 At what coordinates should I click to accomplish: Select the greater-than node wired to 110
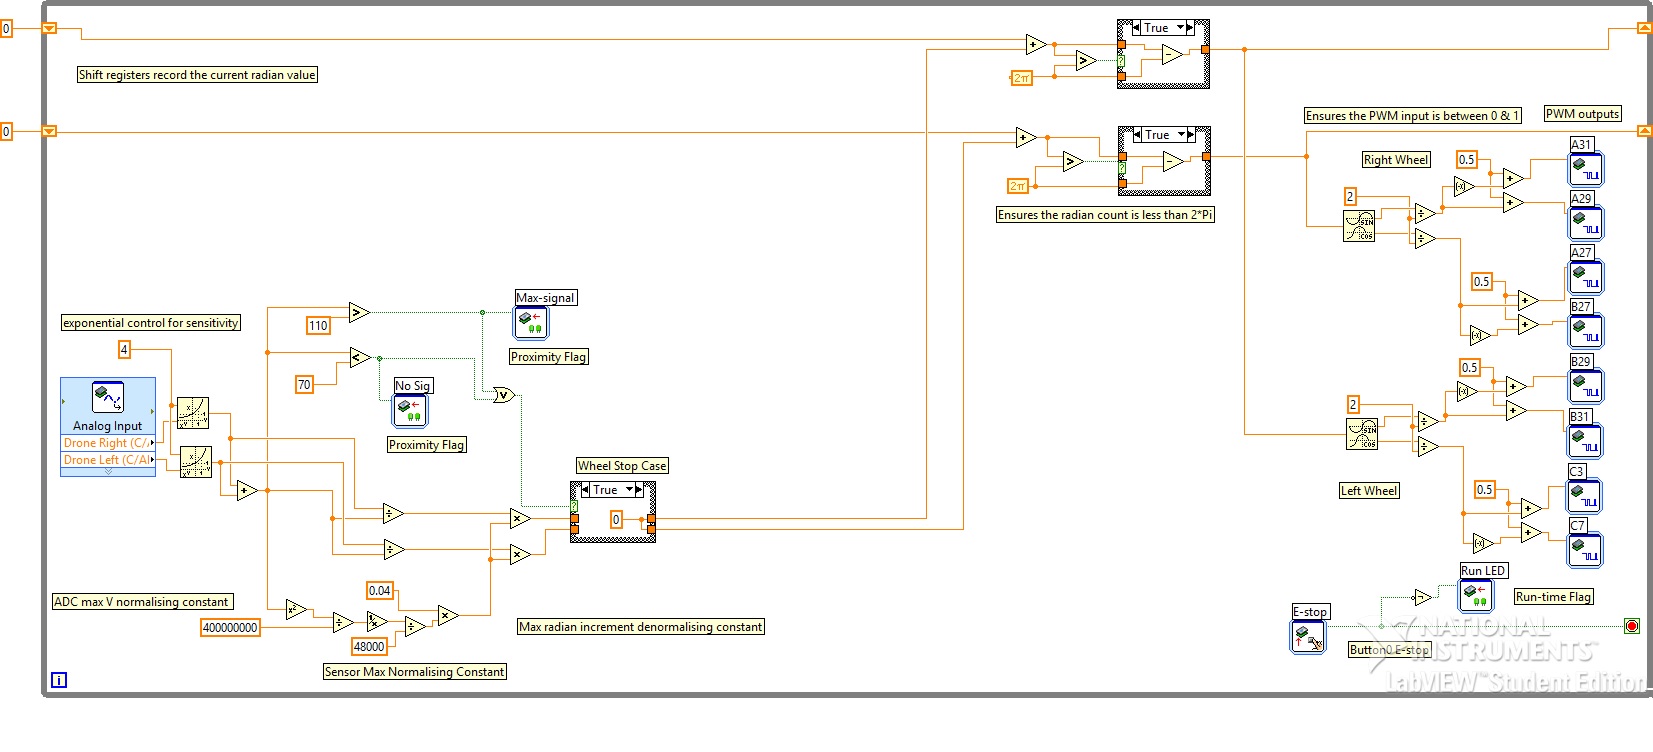(359, 312)
